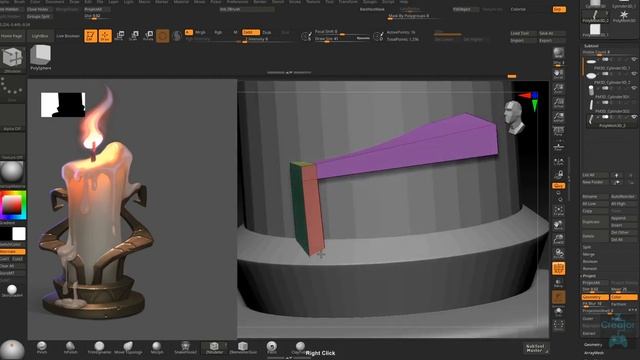This screenshot has width=640, height=360.
Task: Open LightBox
Action: click(40, 36)
